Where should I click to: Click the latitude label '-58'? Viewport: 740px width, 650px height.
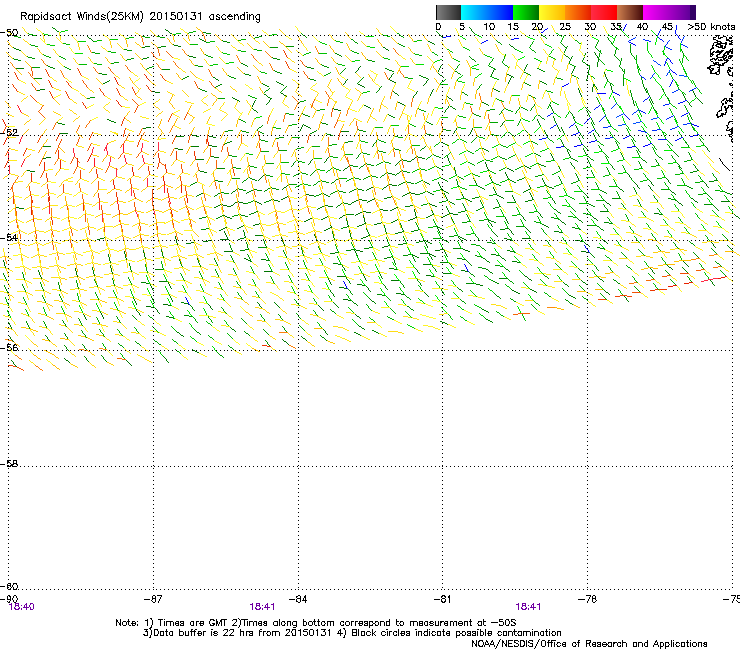click(x=9, y=464)
